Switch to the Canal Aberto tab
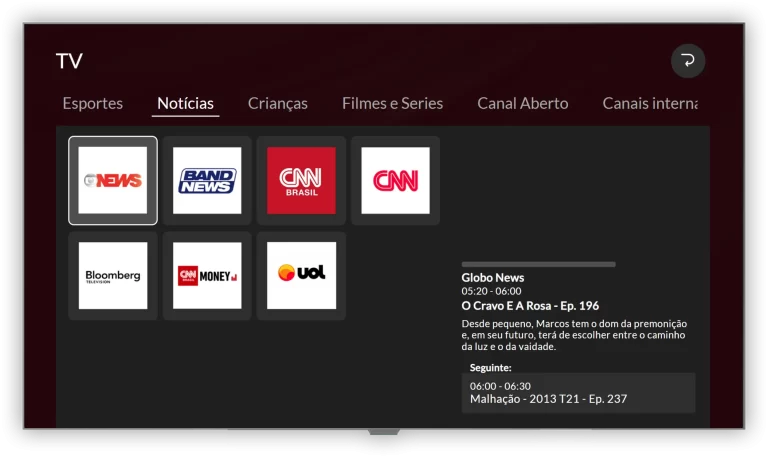768x457 pixels. point(522,104)
